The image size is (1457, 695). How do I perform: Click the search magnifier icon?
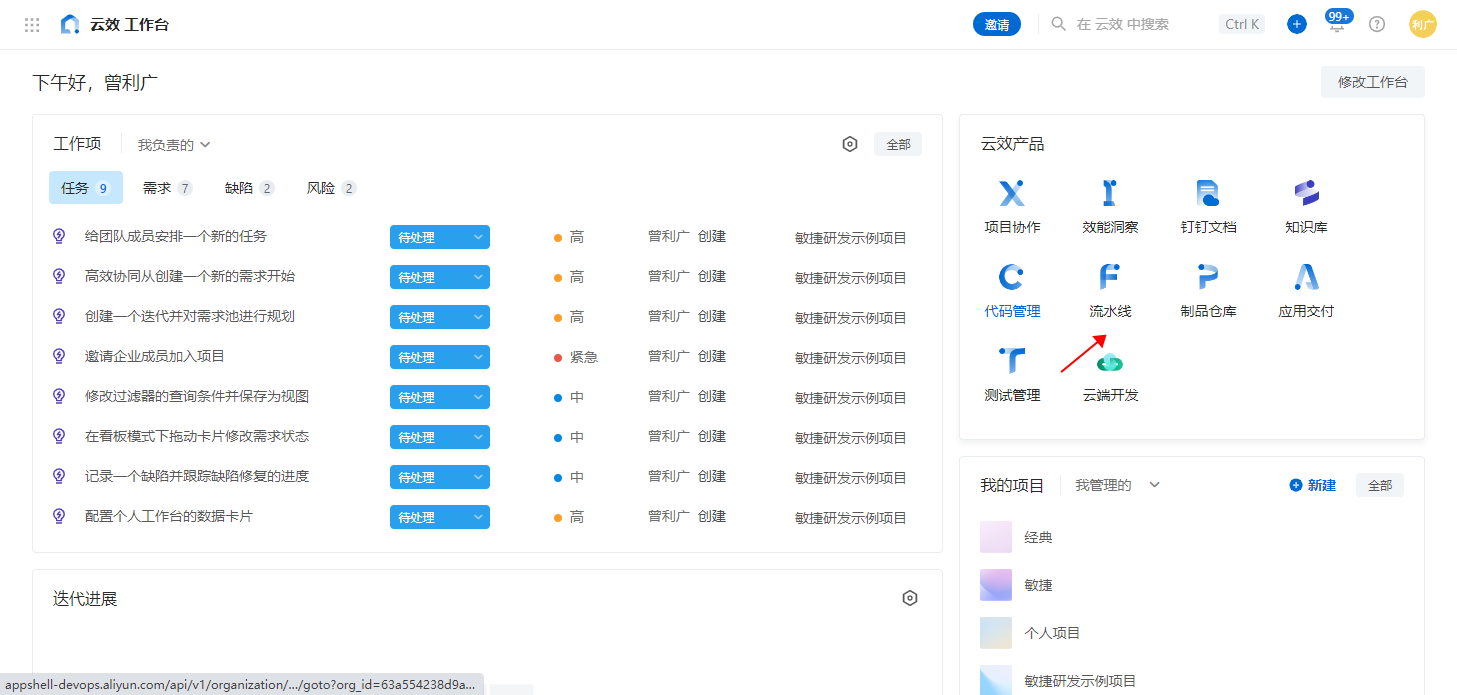point(1059,24)
